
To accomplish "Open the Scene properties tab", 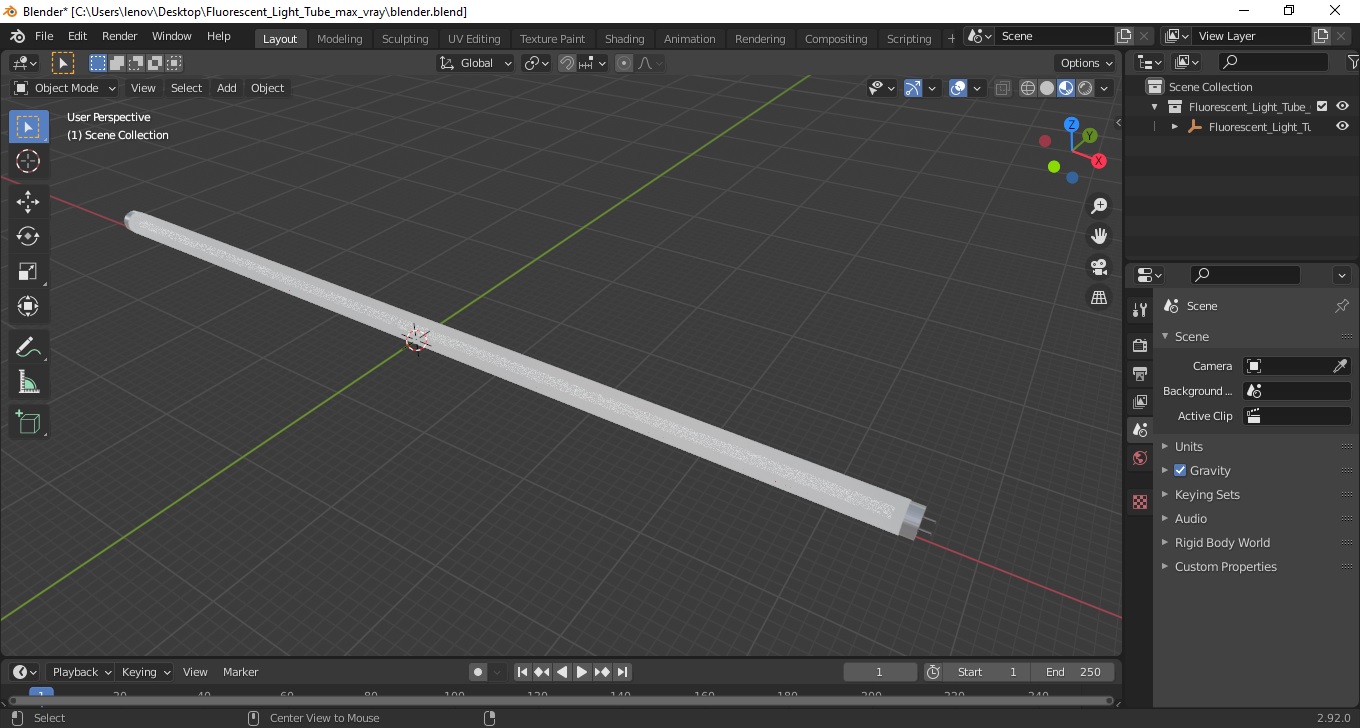I will tap(1140, 430).
